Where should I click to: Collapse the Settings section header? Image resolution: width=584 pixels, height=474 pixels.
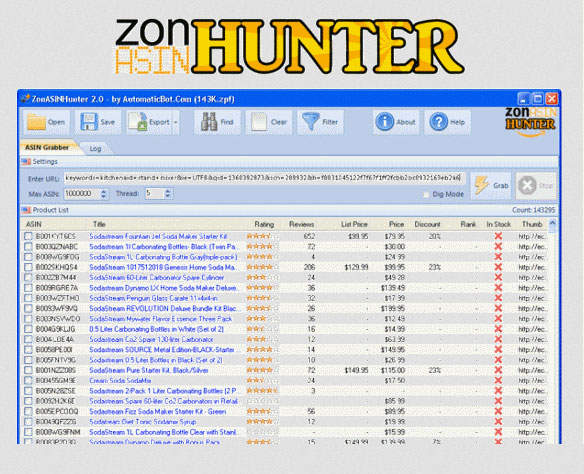coord(289,162)
